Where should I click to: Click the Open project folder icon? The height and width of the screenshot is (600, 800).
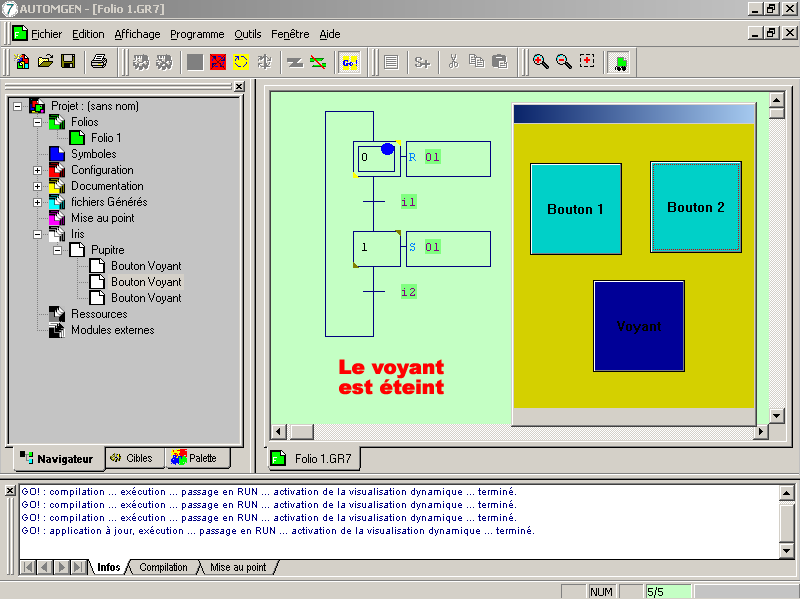coord(45,62)
